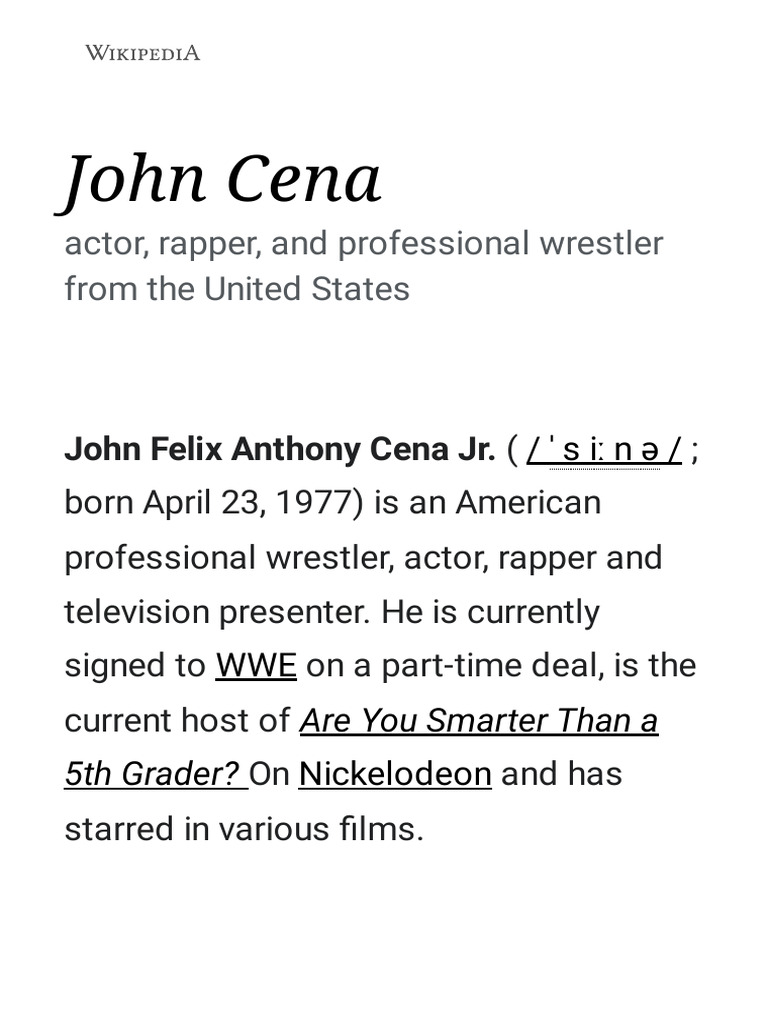Click the words 'signed to' before WWE

click(135, 666)
